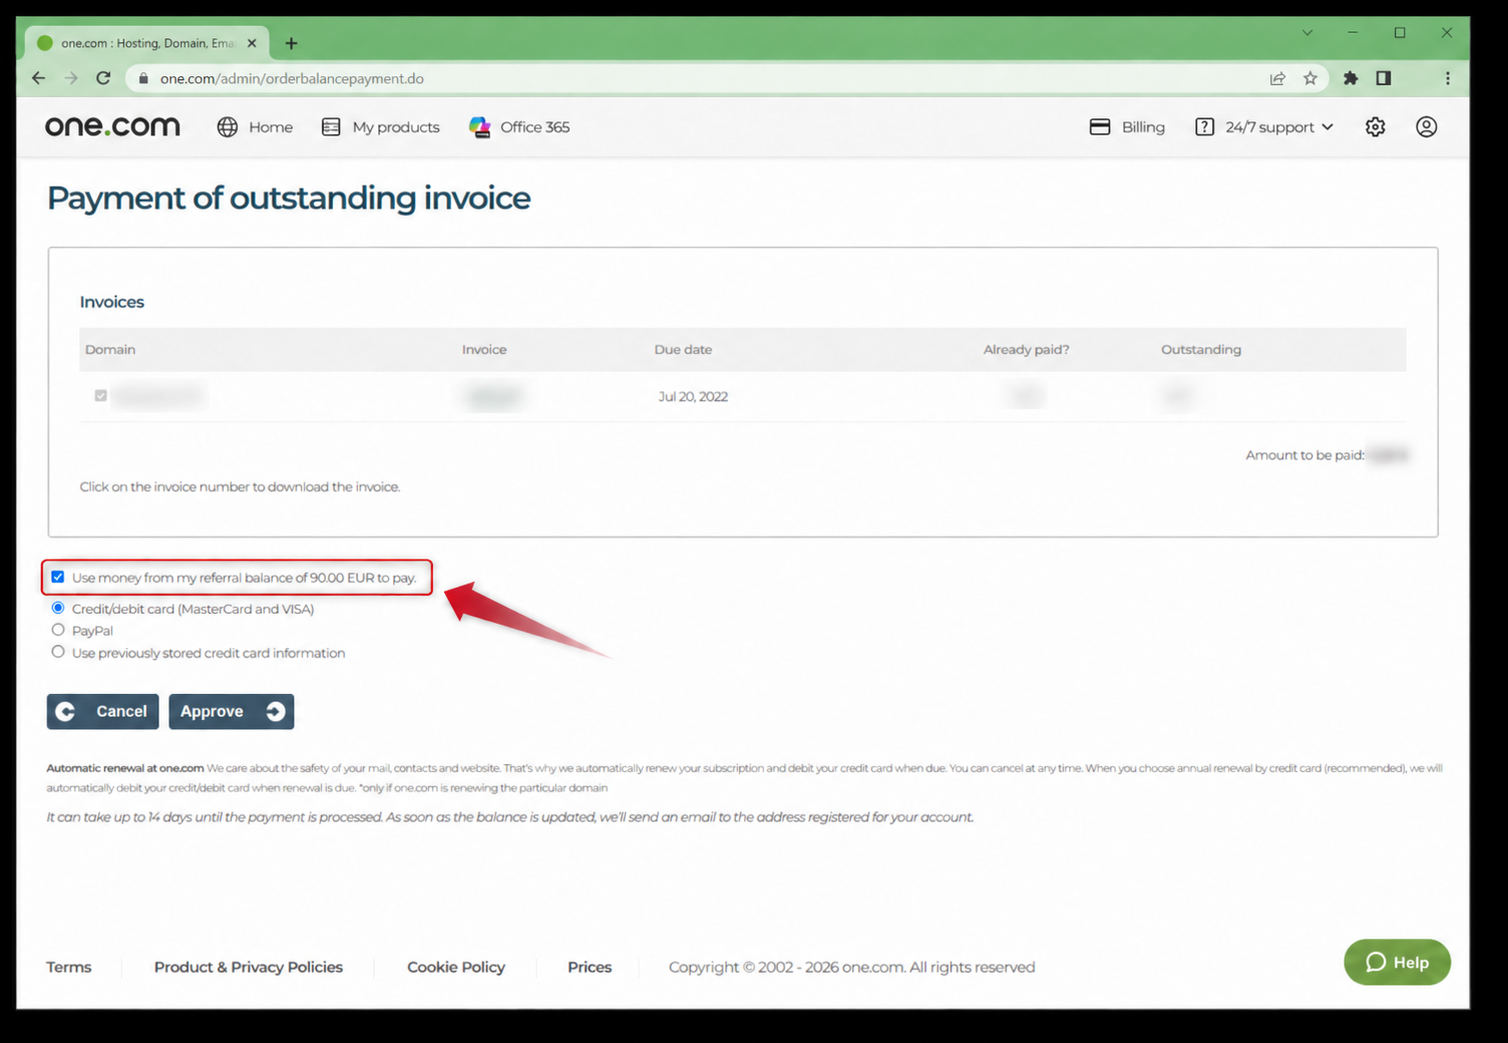Select previously stored credit card option
This screenshot has height=1043, width=1508.
click(x=58, y=652)
